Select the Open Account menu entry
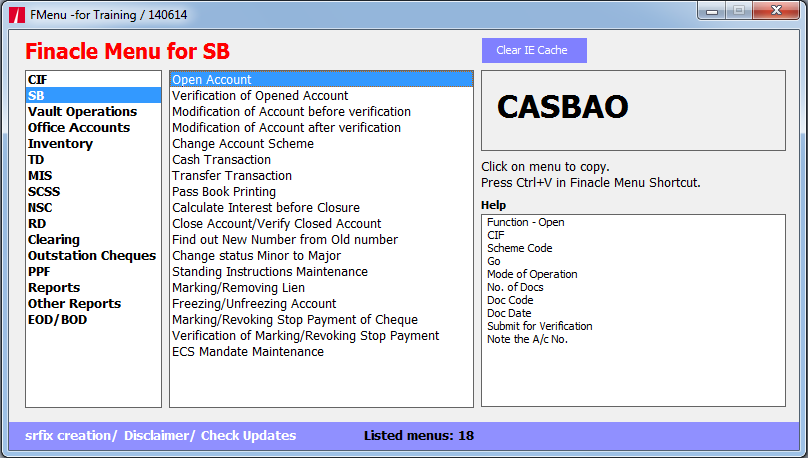The image size is (808, 458). click(x=322, y=80)
